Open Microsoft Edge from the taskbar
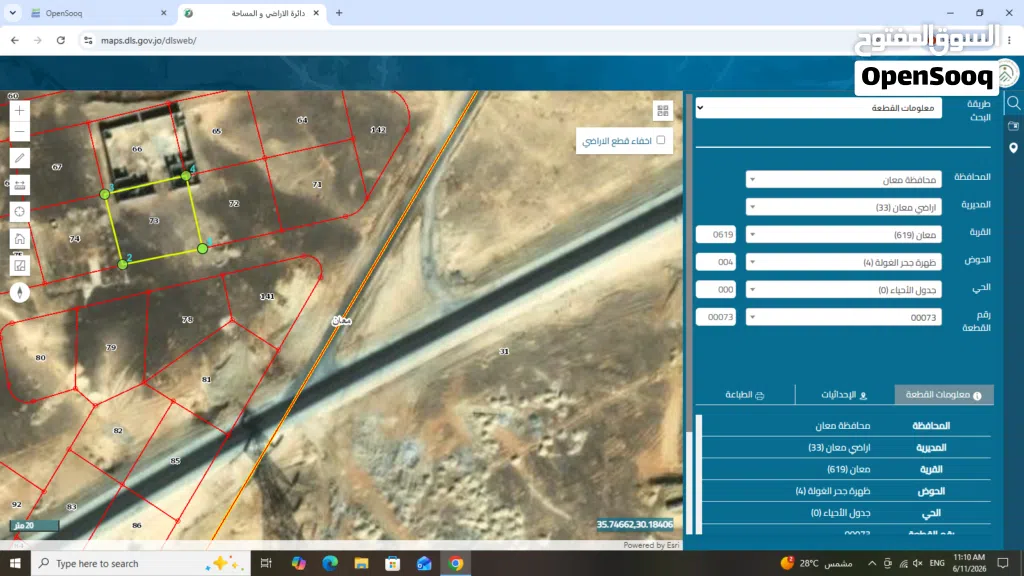Viewport: 1024px width, 576px height. (330, 563)
